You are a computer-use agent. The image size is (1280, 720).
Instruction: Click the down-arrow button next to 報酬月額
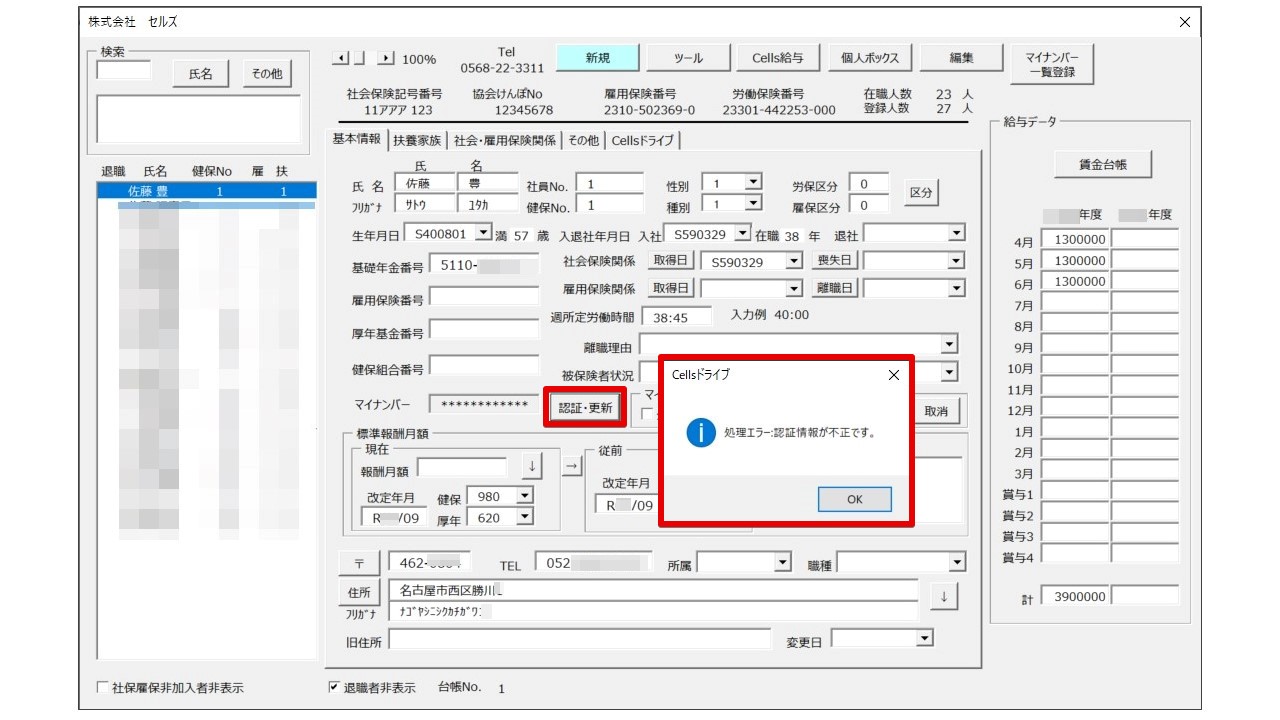pos(532,467)
